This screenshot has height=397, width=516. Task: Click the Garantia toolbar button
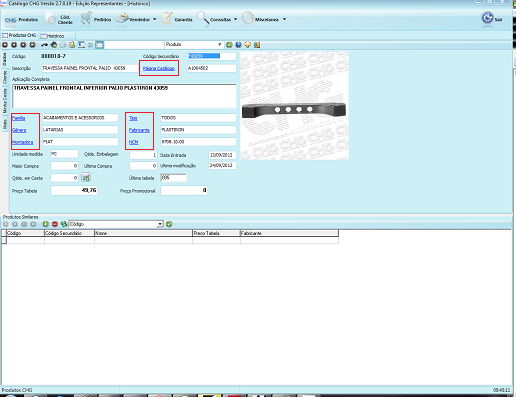point(177,19)
